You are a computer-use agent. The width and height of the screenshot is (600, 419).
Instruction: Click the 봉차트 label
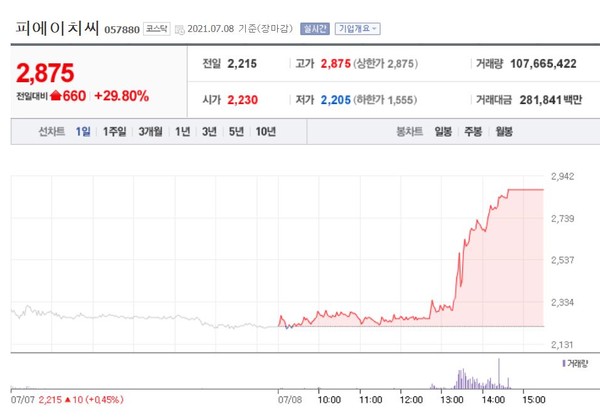click(409, 132)
